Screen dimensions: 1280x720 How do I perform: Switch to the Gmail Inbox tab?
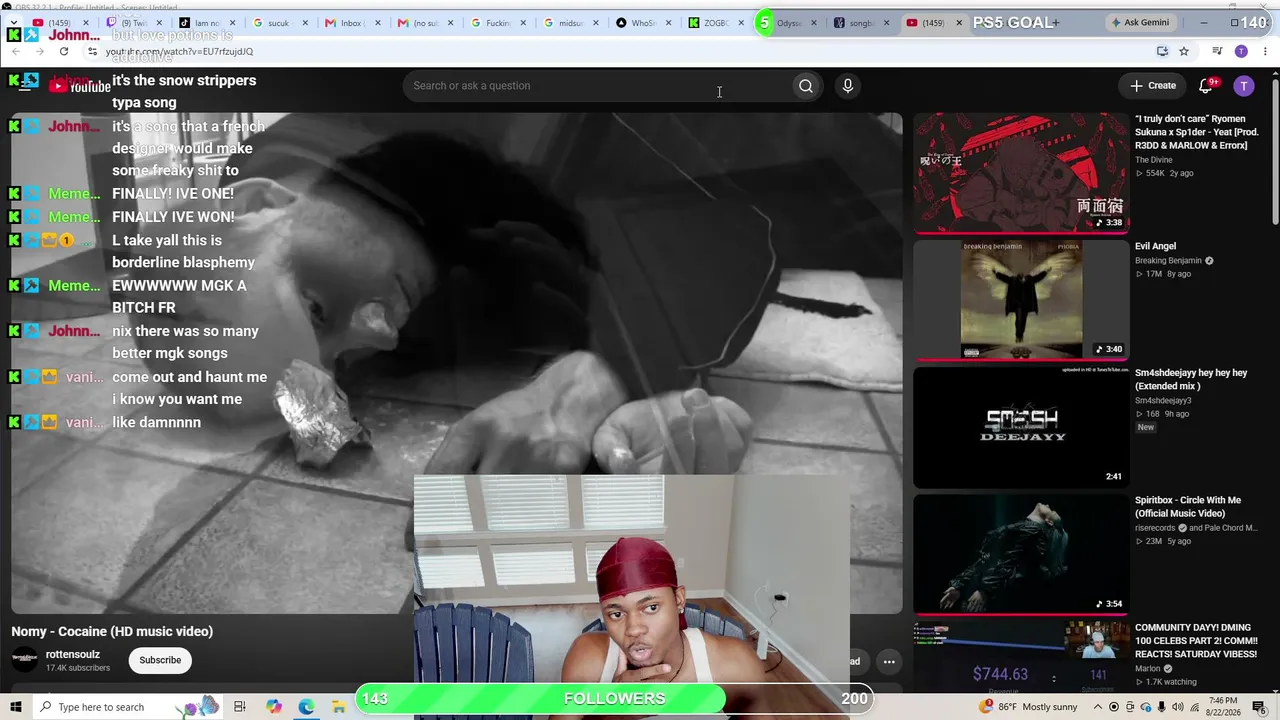352,22
